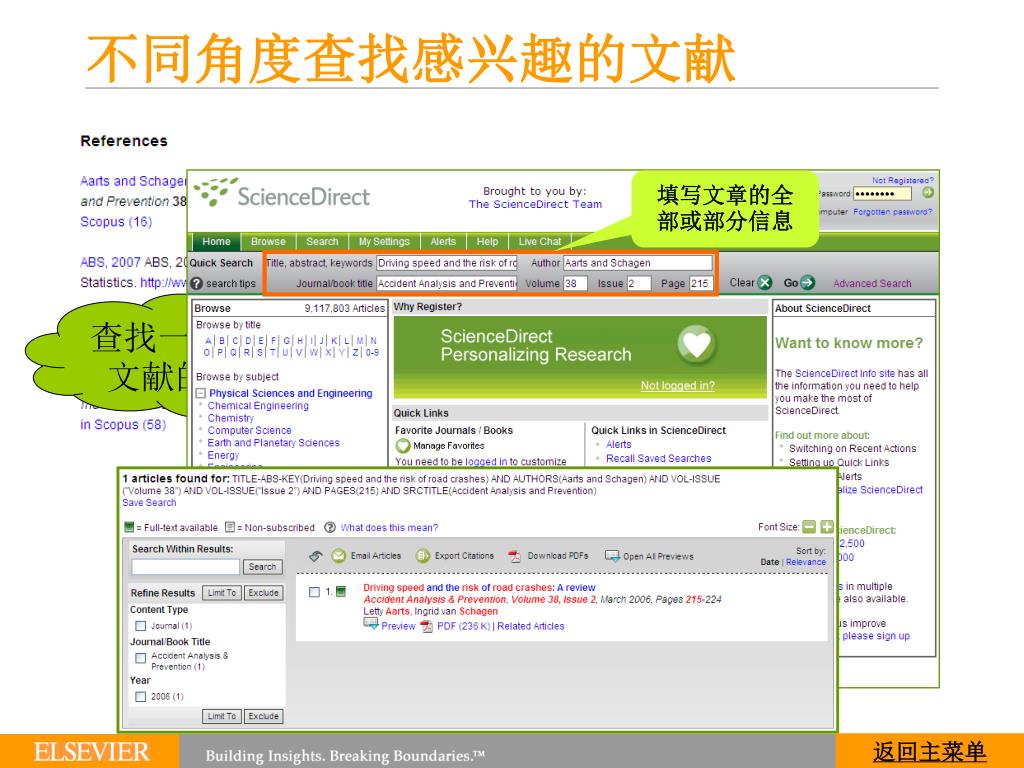The height and width of the screenshot is (768, 1024).
Task: Click the Author input field
Action: (x=637, y=263)
